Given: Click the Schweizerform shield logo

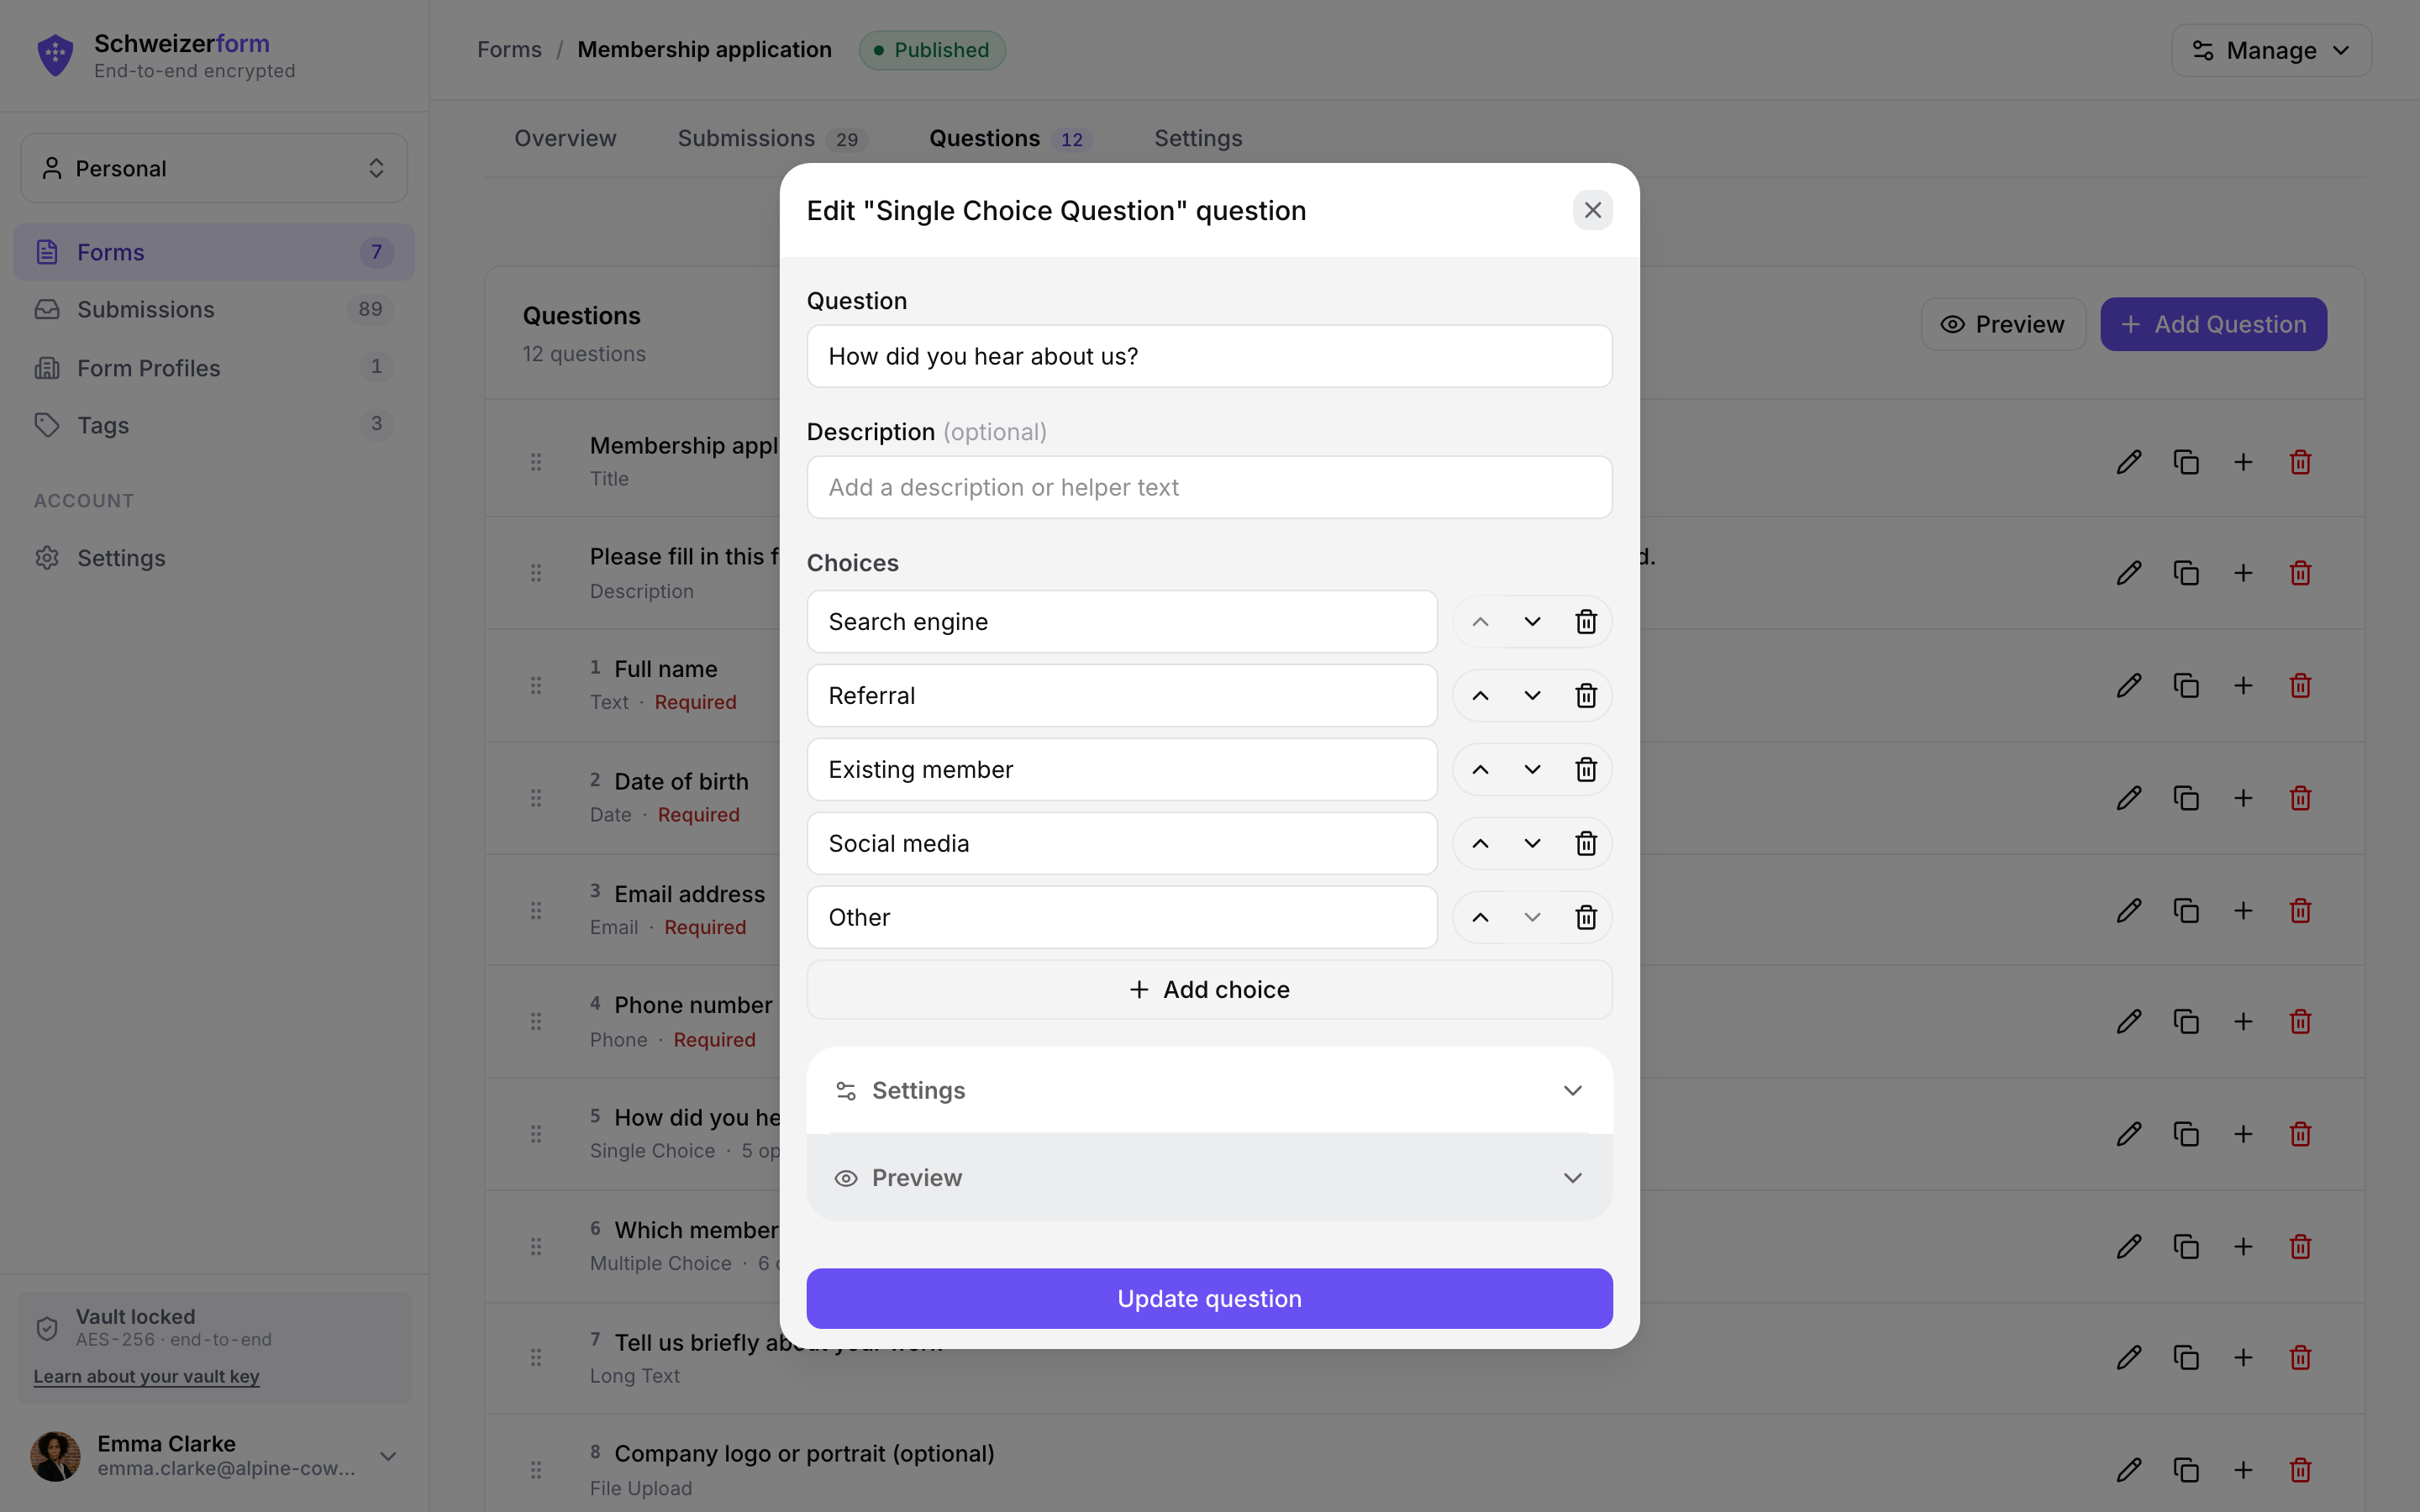Looking at the screenshot, I should tap(55, 55).
